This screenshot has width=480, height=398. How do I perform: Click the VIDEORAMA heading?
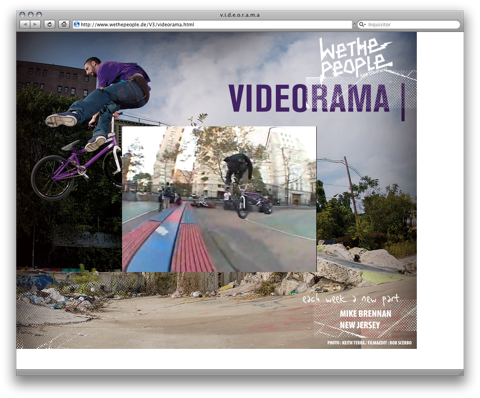click(x=309, y=98)
